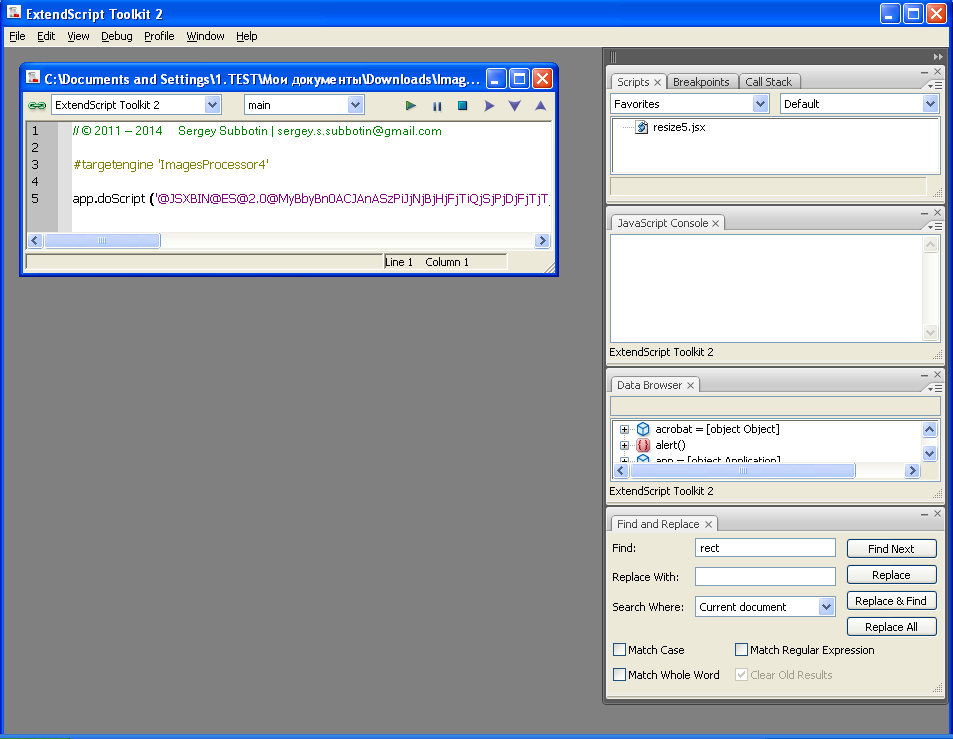Click into the Replace With field

coord(765,576)
